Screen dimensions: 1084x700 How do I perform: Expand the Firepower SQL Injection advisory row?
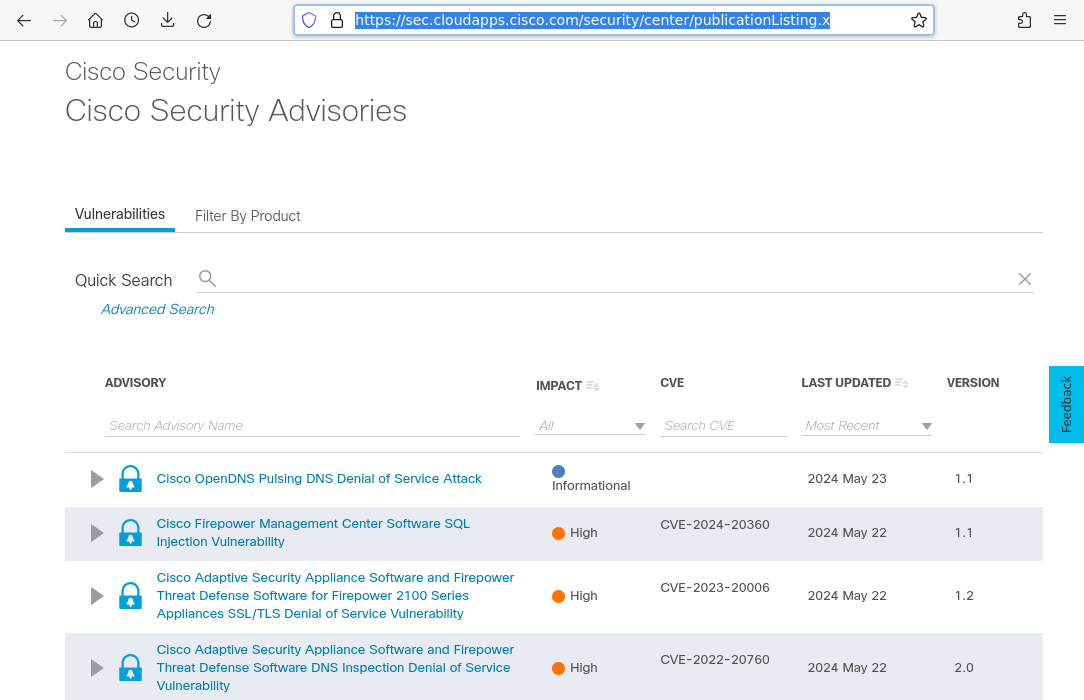97,533
